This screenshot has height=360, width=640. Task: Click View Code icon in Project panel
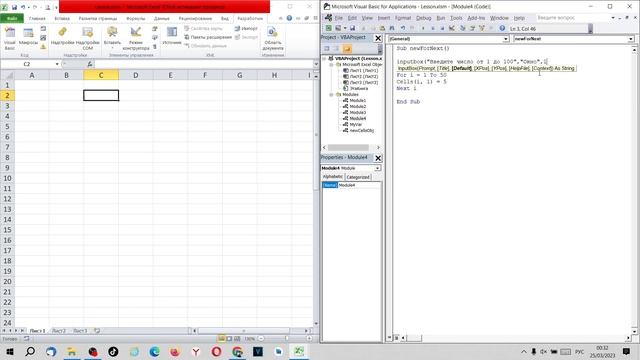(327, 49)
